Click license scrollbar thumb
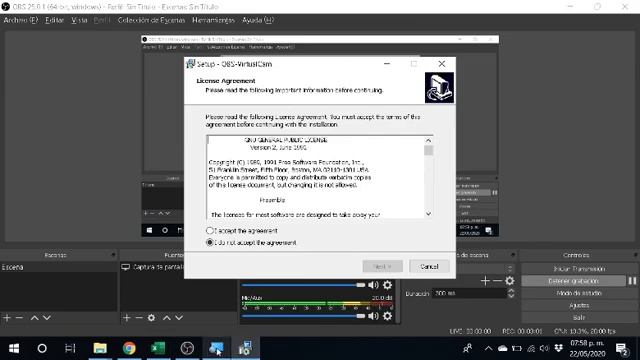 tap(428, 151)
